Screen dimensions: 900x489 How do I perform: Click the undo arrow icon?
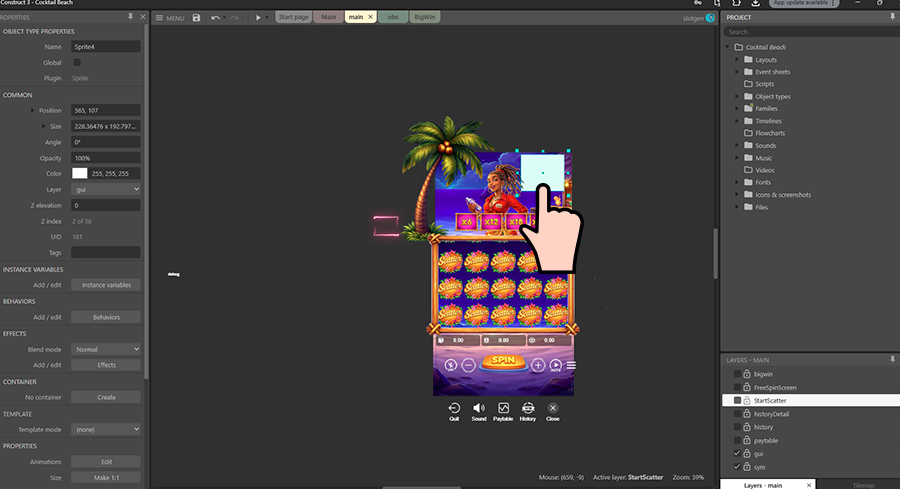point(215,18)
